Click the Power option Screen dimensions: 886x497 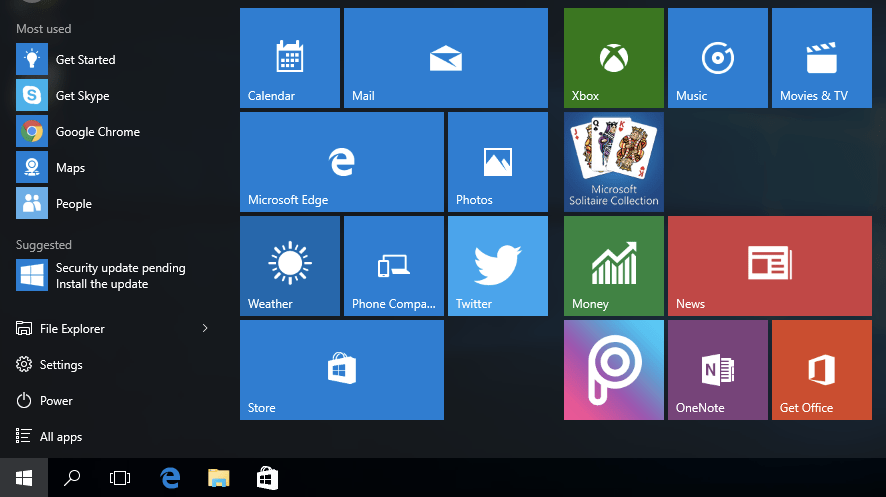coord(45,400)
